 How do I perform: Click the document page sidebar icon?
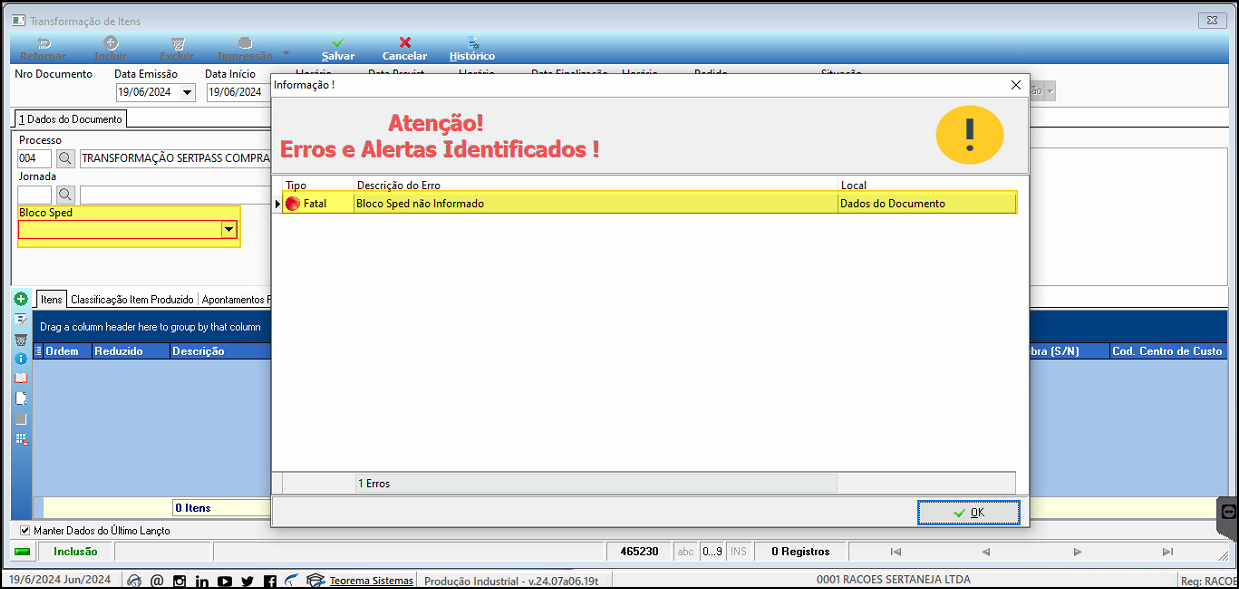click(21, 398)
